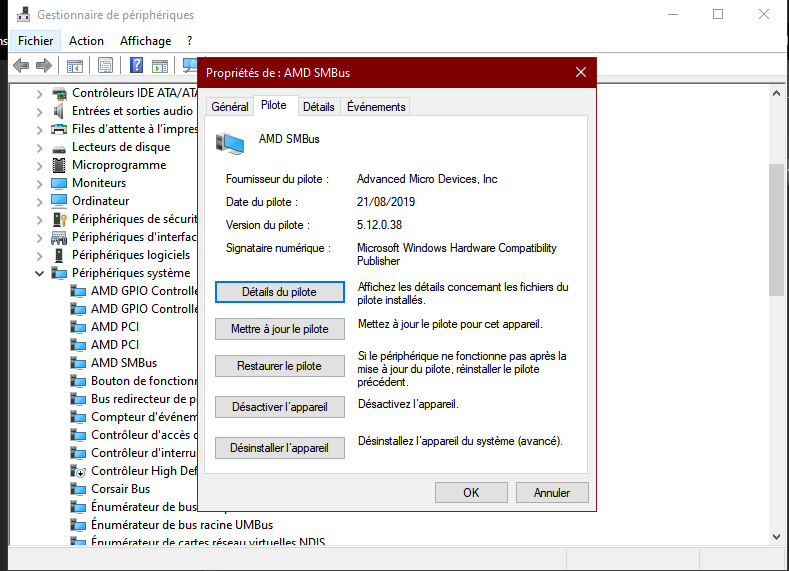This screenshot has height=571, width=789.
Task: Select Énumérateur de bus racine UMBus
Action: coord(182,525)
